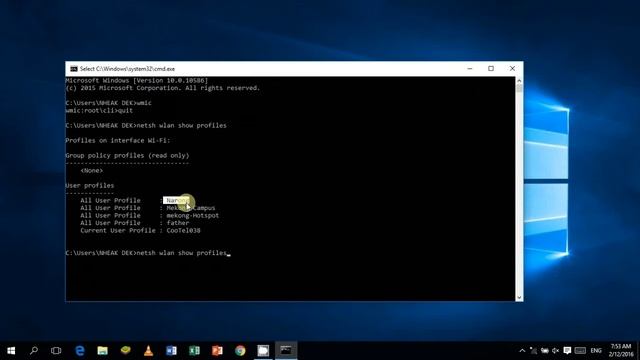Launch Microsoft Edge from the taskbar
The height and width of the screenshot is (360, 640).
[x=80, y=350]
